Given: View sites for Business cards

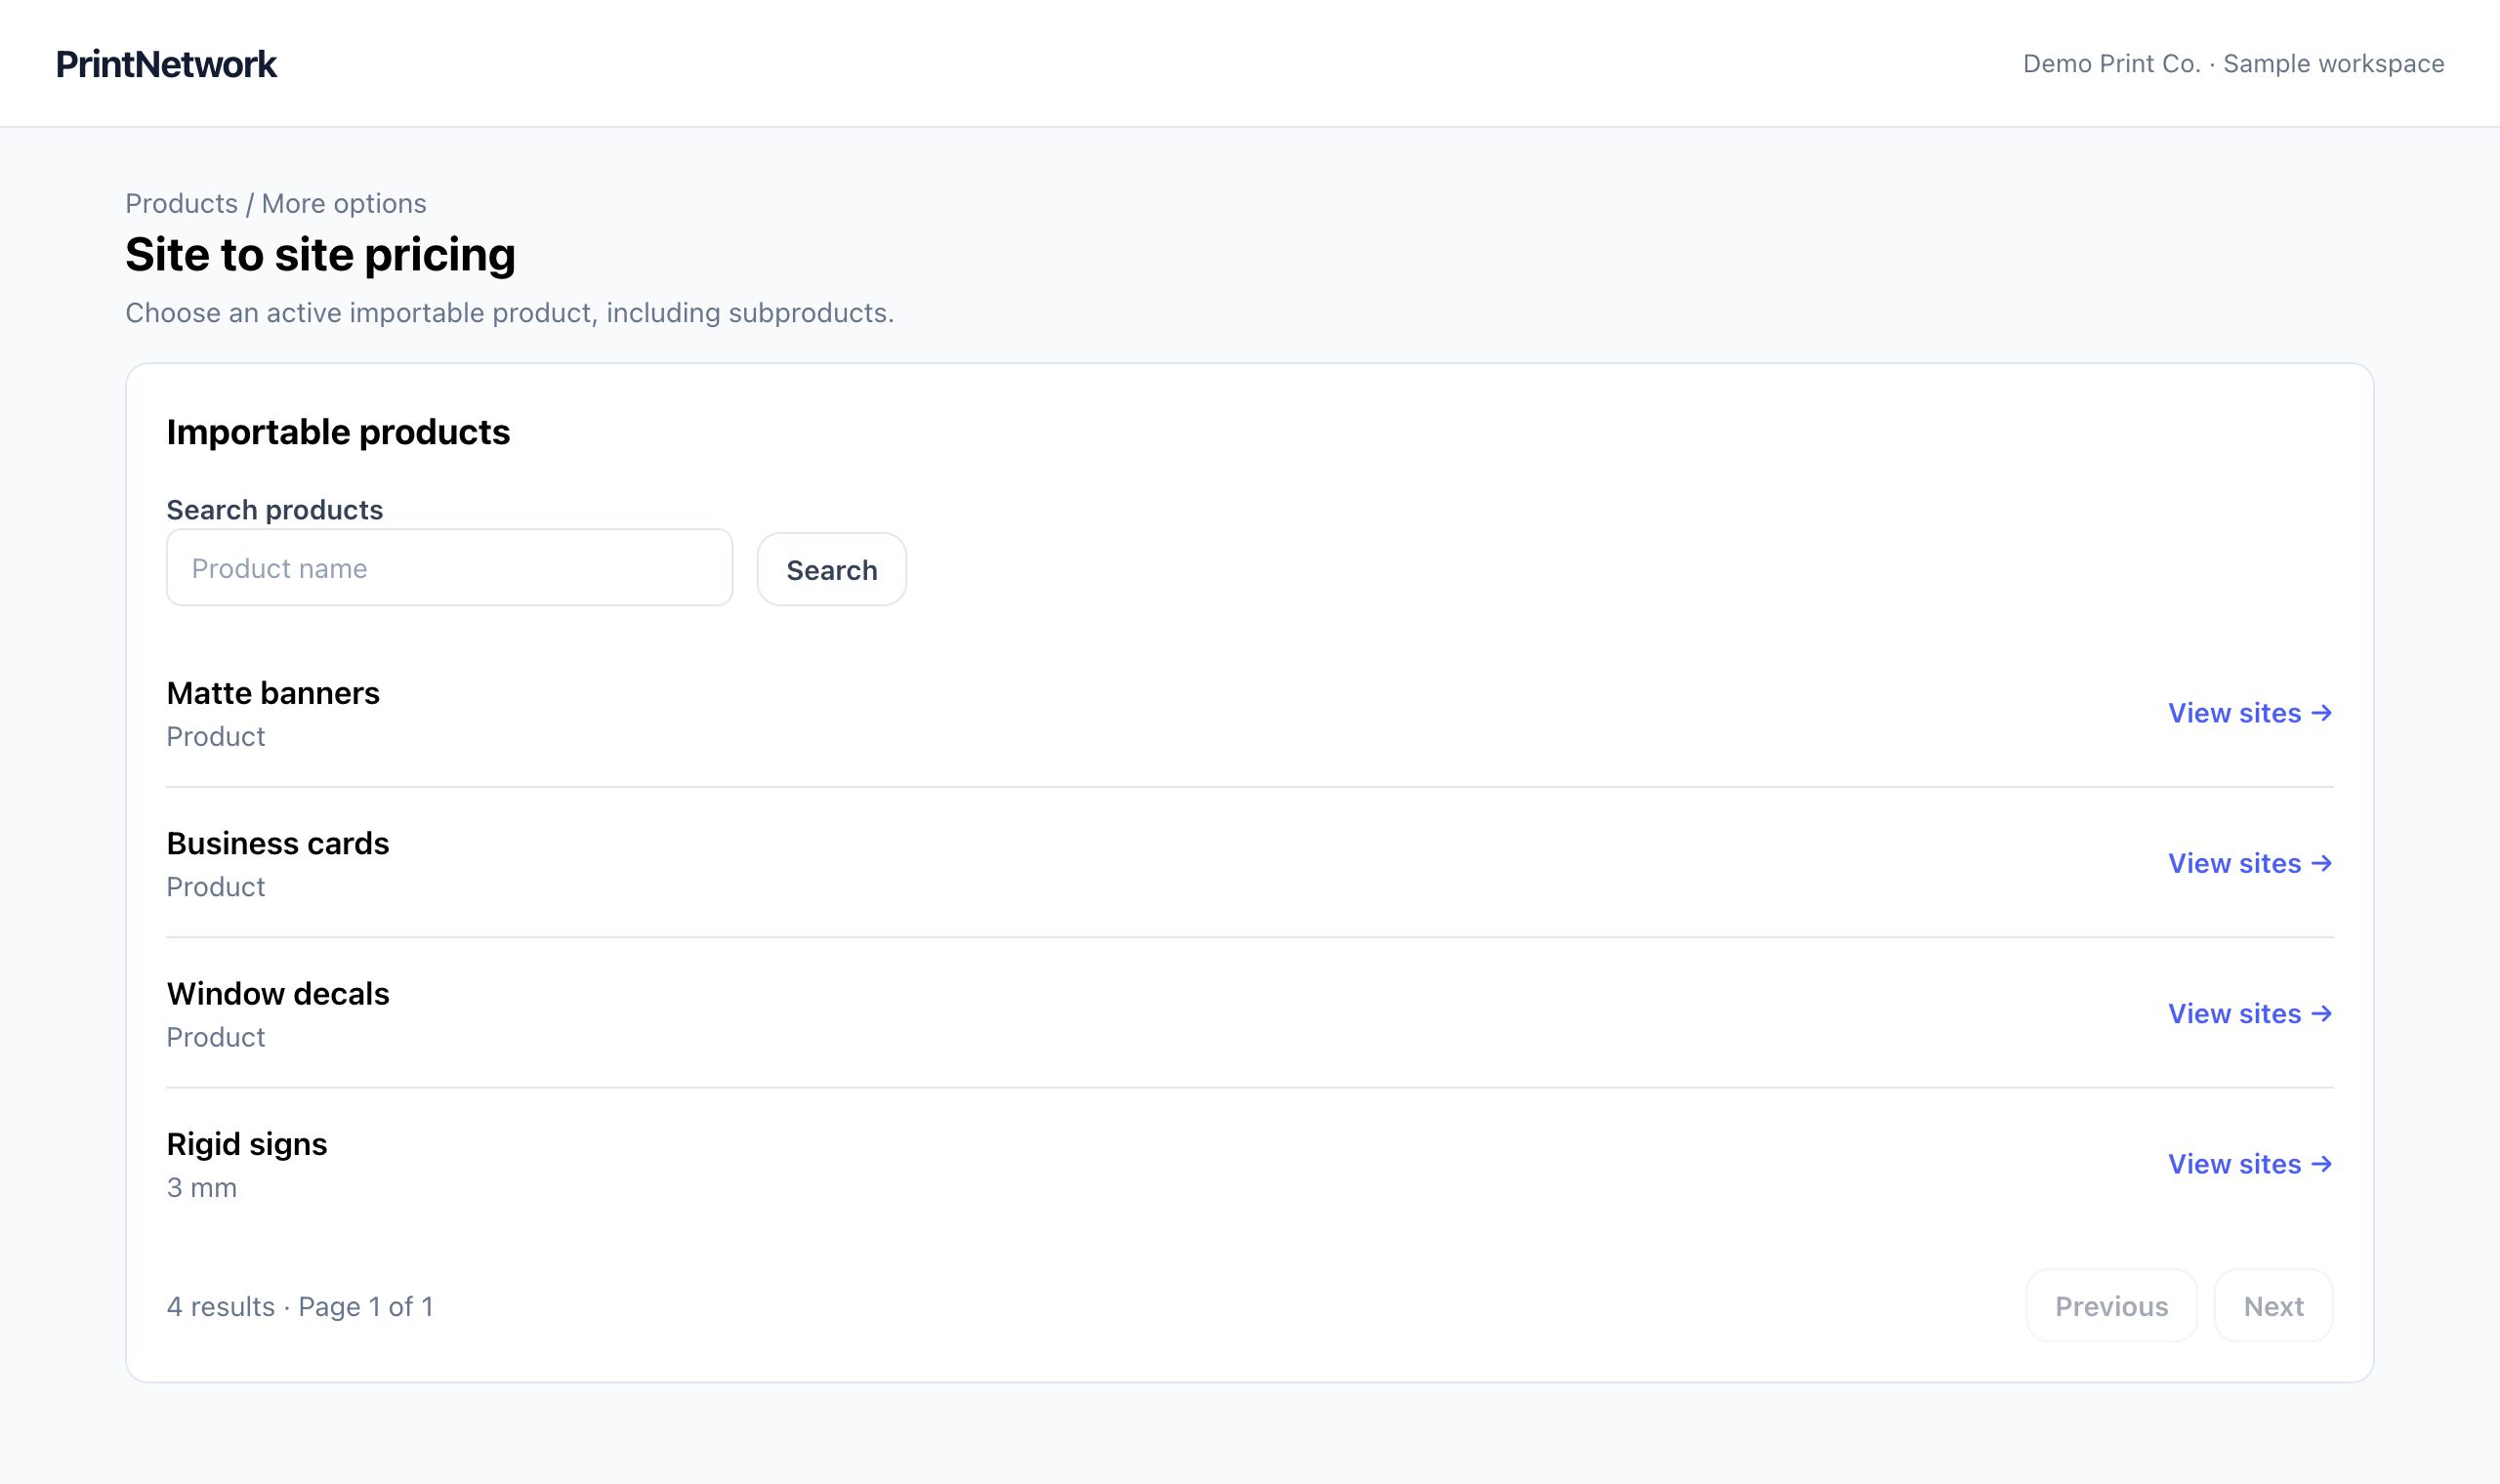Looking at the screenshot, I should tap(2250, 863).
